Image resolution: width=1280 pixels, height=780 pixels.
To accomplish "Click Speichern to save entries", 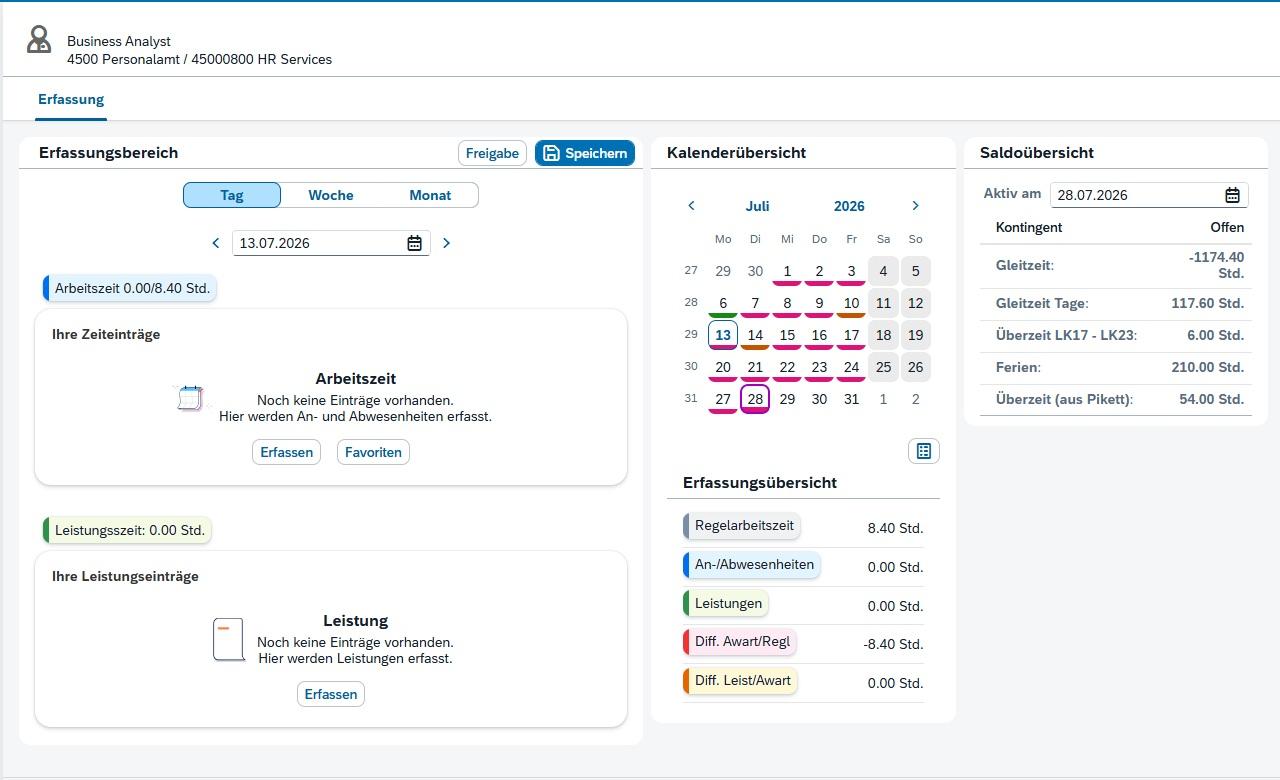I will coord(585,153).
